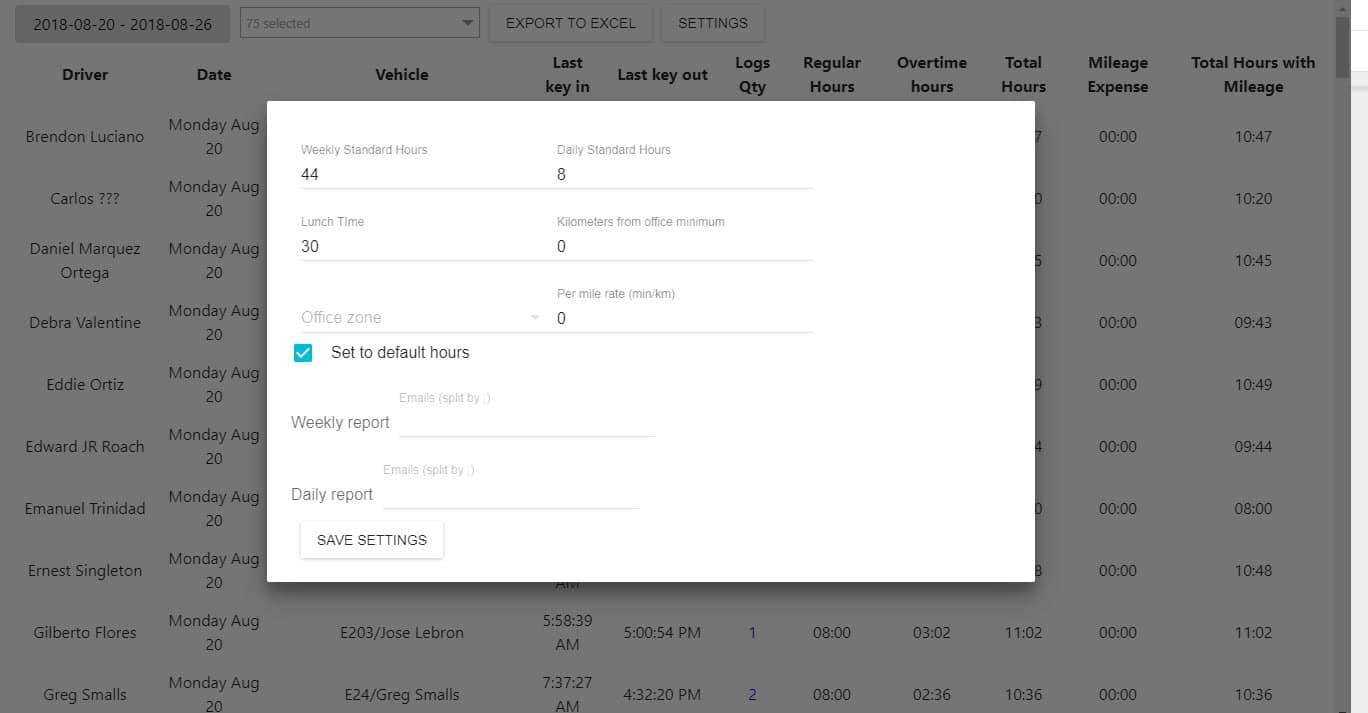Click the Daily Standard Hours input
This screenshot has height=713, width=1368.
click(684, 174)
